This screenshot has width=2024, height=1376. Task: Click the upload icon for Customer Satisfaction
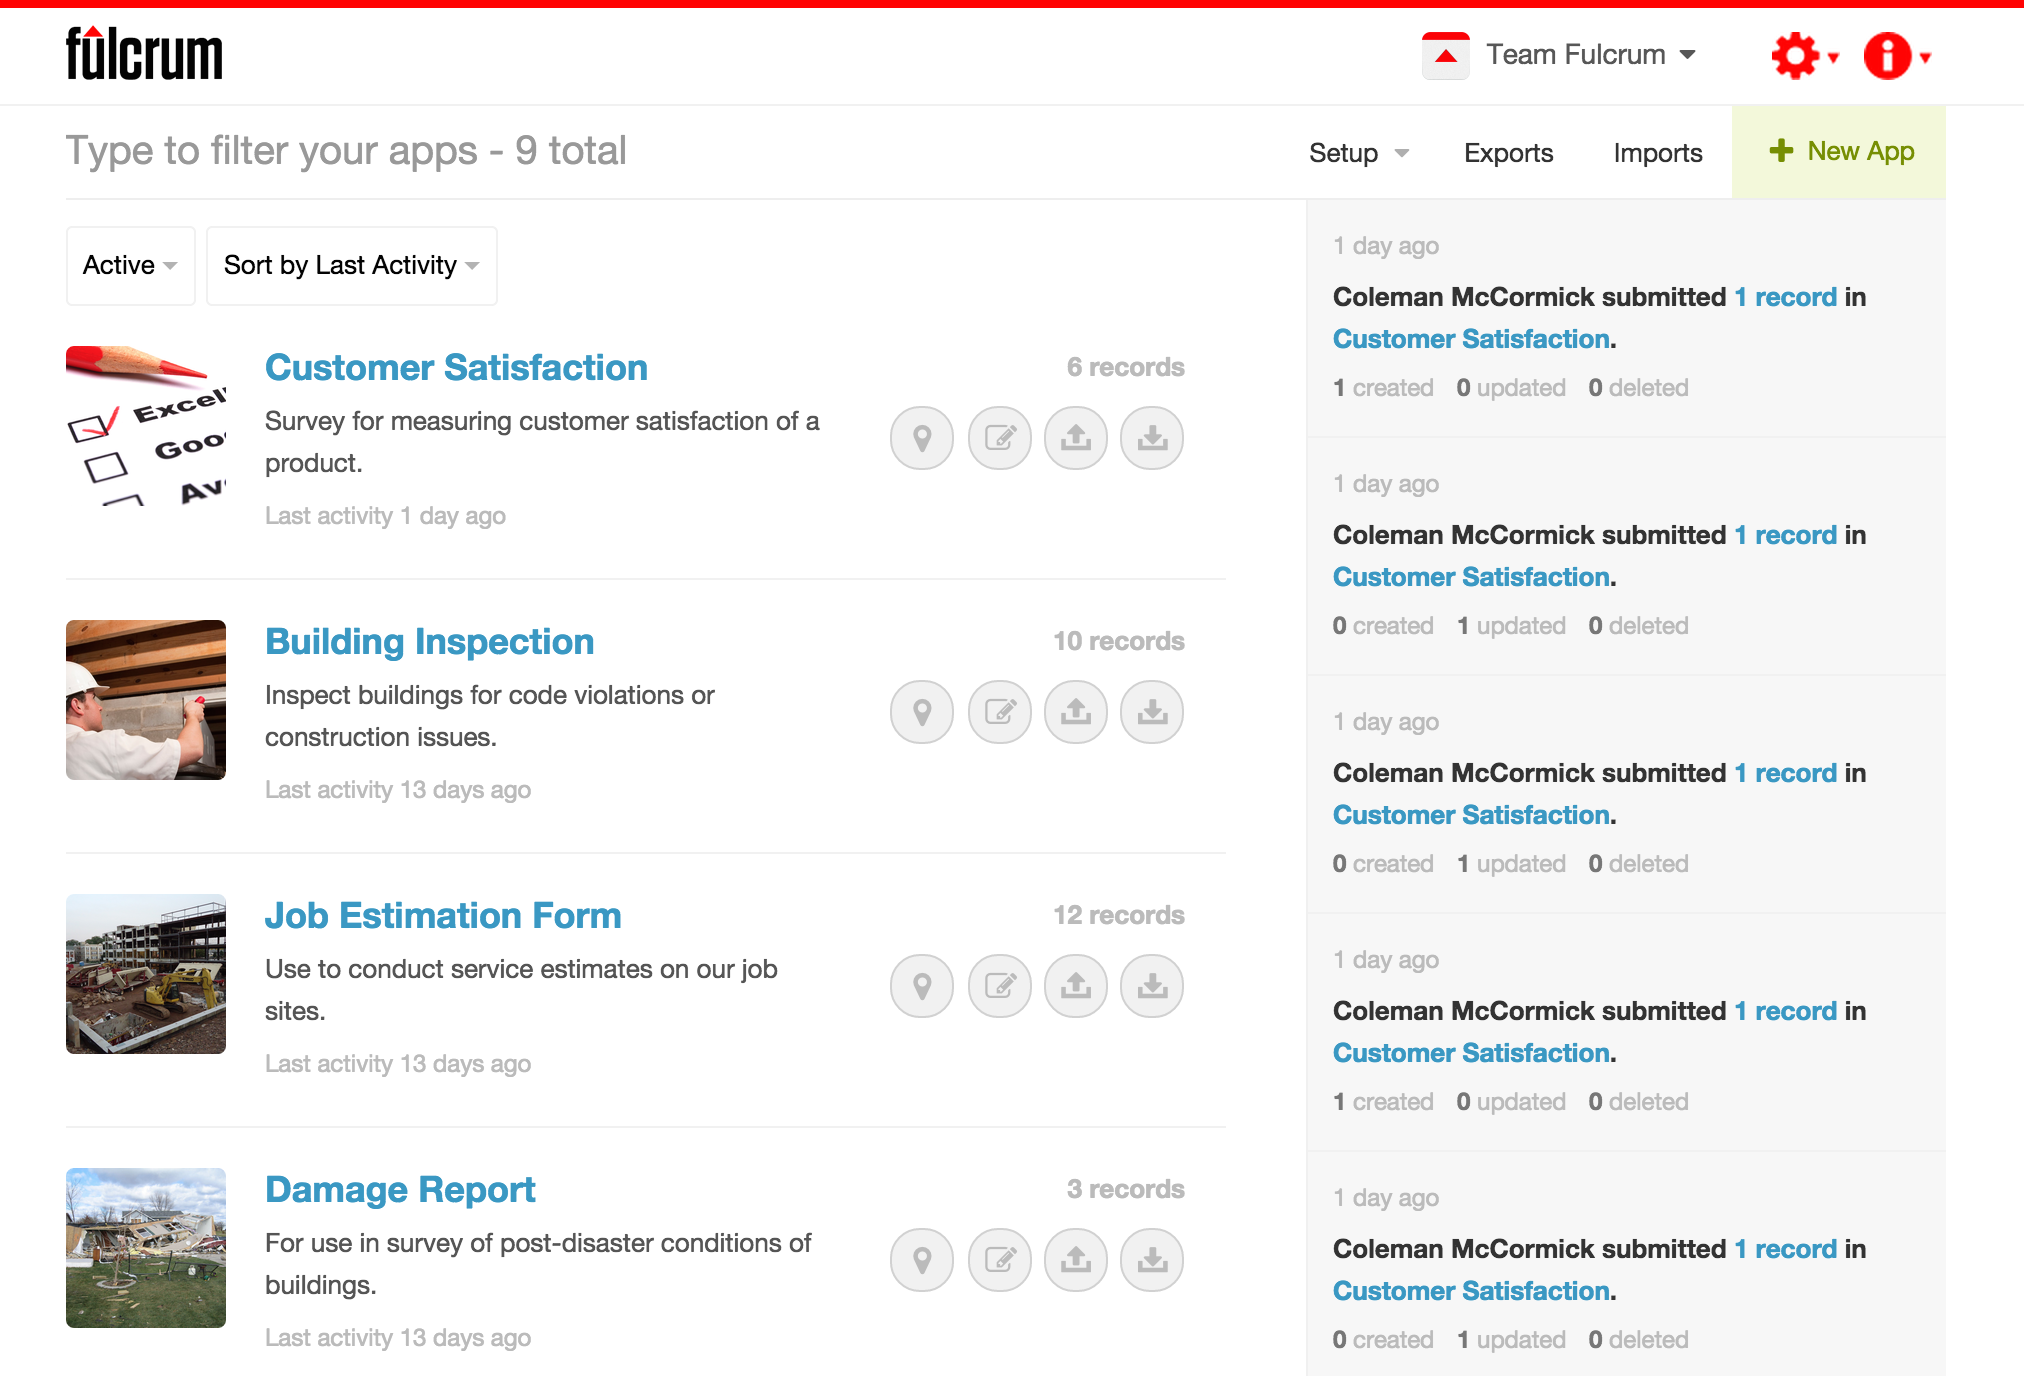[x=1076, y=436]
